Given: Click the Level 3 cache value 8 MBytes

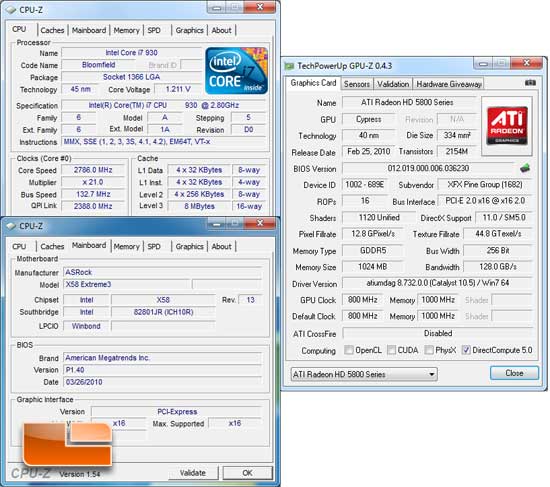Looking at the screenshot, I should click(199, 206).
